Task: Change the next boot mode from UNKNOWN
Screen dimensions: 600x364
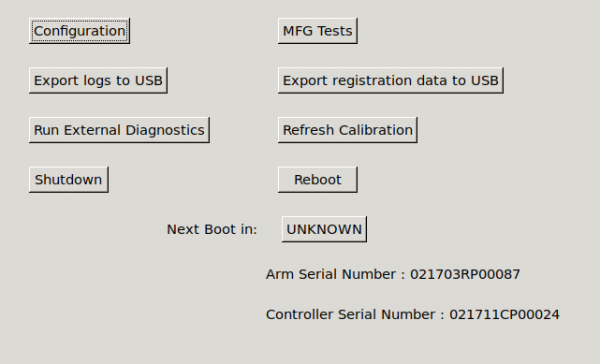Action: (x=324, y=229)
